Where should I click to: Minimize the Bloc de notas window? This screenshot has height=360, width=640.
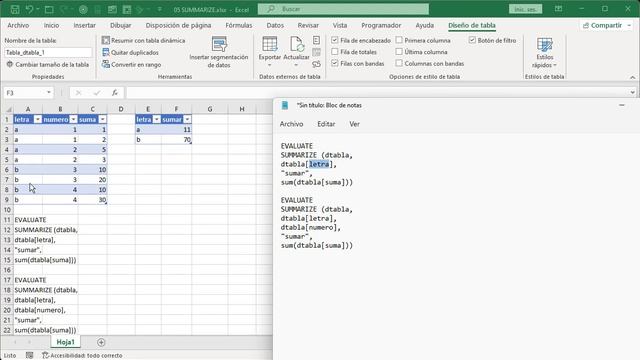tap(622, 105)
